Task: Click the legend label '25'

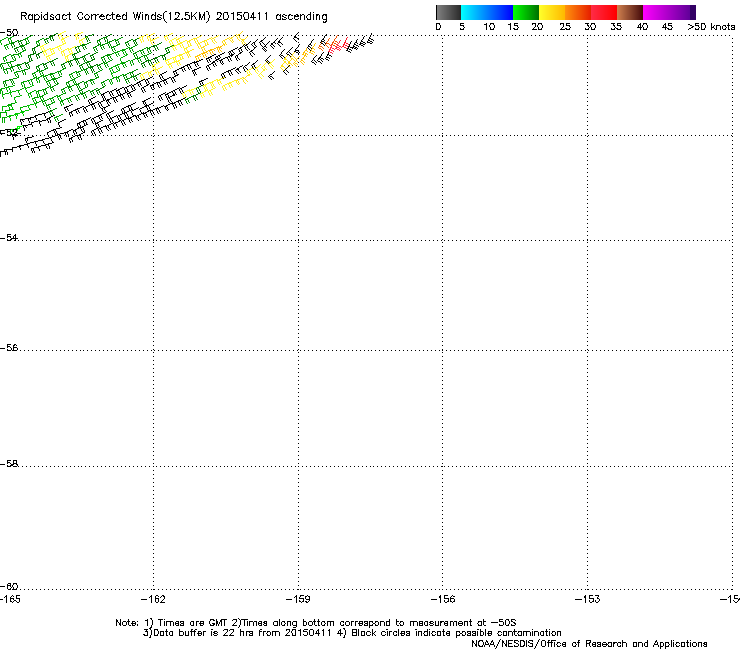Action: click(x=565, y=27)
